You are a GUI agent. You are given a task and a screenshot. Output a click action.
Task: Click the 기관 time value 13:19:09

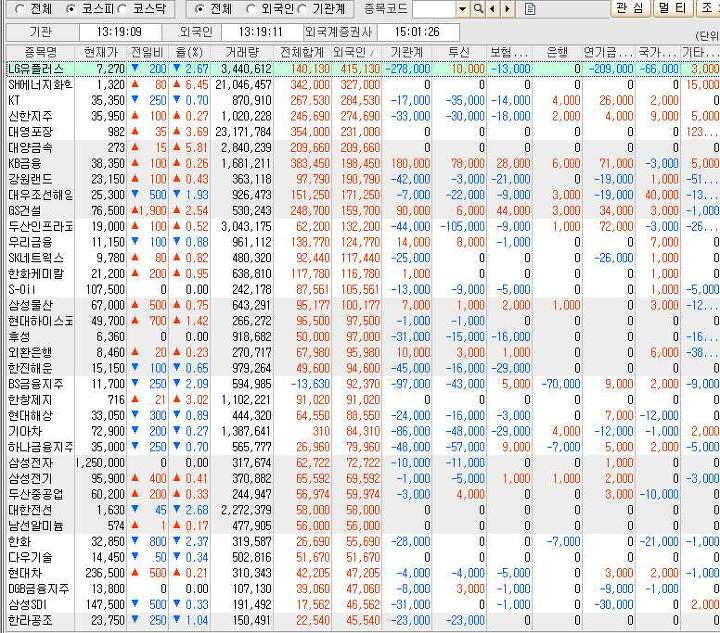[x=119, y=32]
